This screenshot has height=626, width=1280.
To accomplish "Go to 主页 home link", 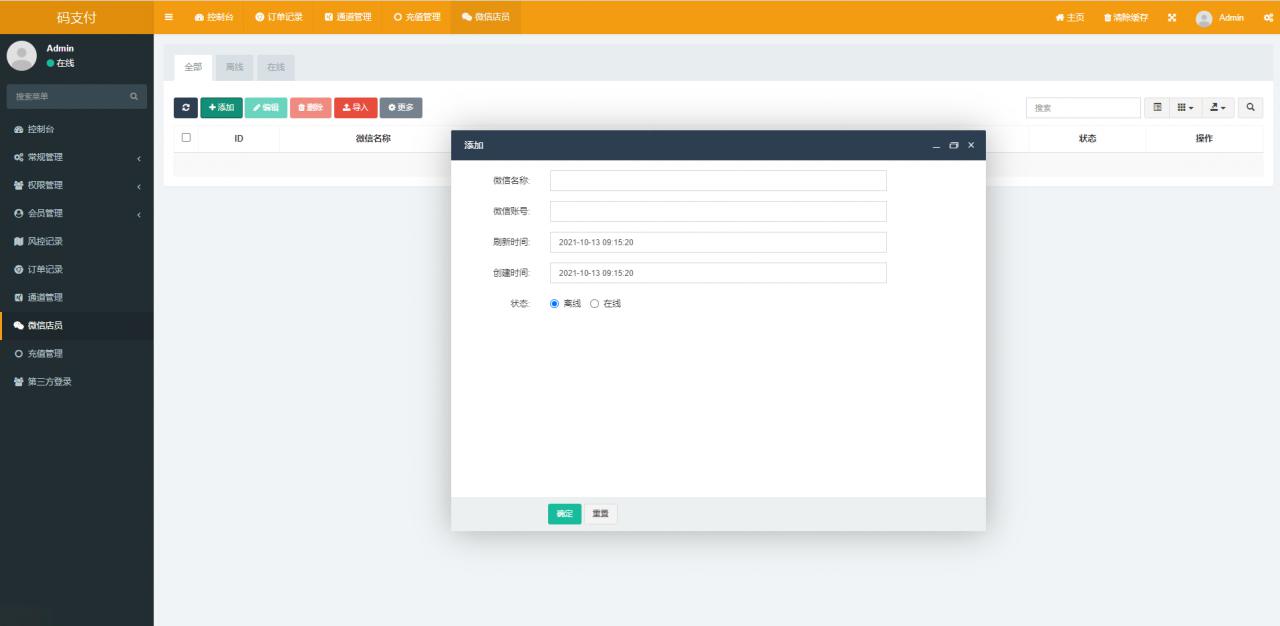I will pyautogui.click(x=1070, y=17).
